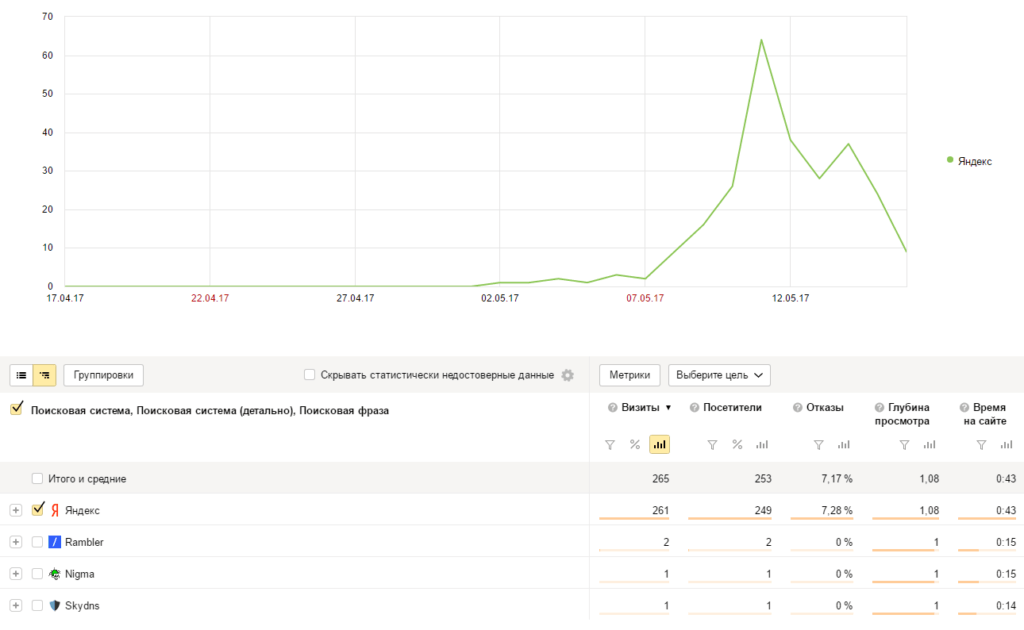Open settings gear for unreliable data
This screenshot has height=630, width=1024.
567,375
